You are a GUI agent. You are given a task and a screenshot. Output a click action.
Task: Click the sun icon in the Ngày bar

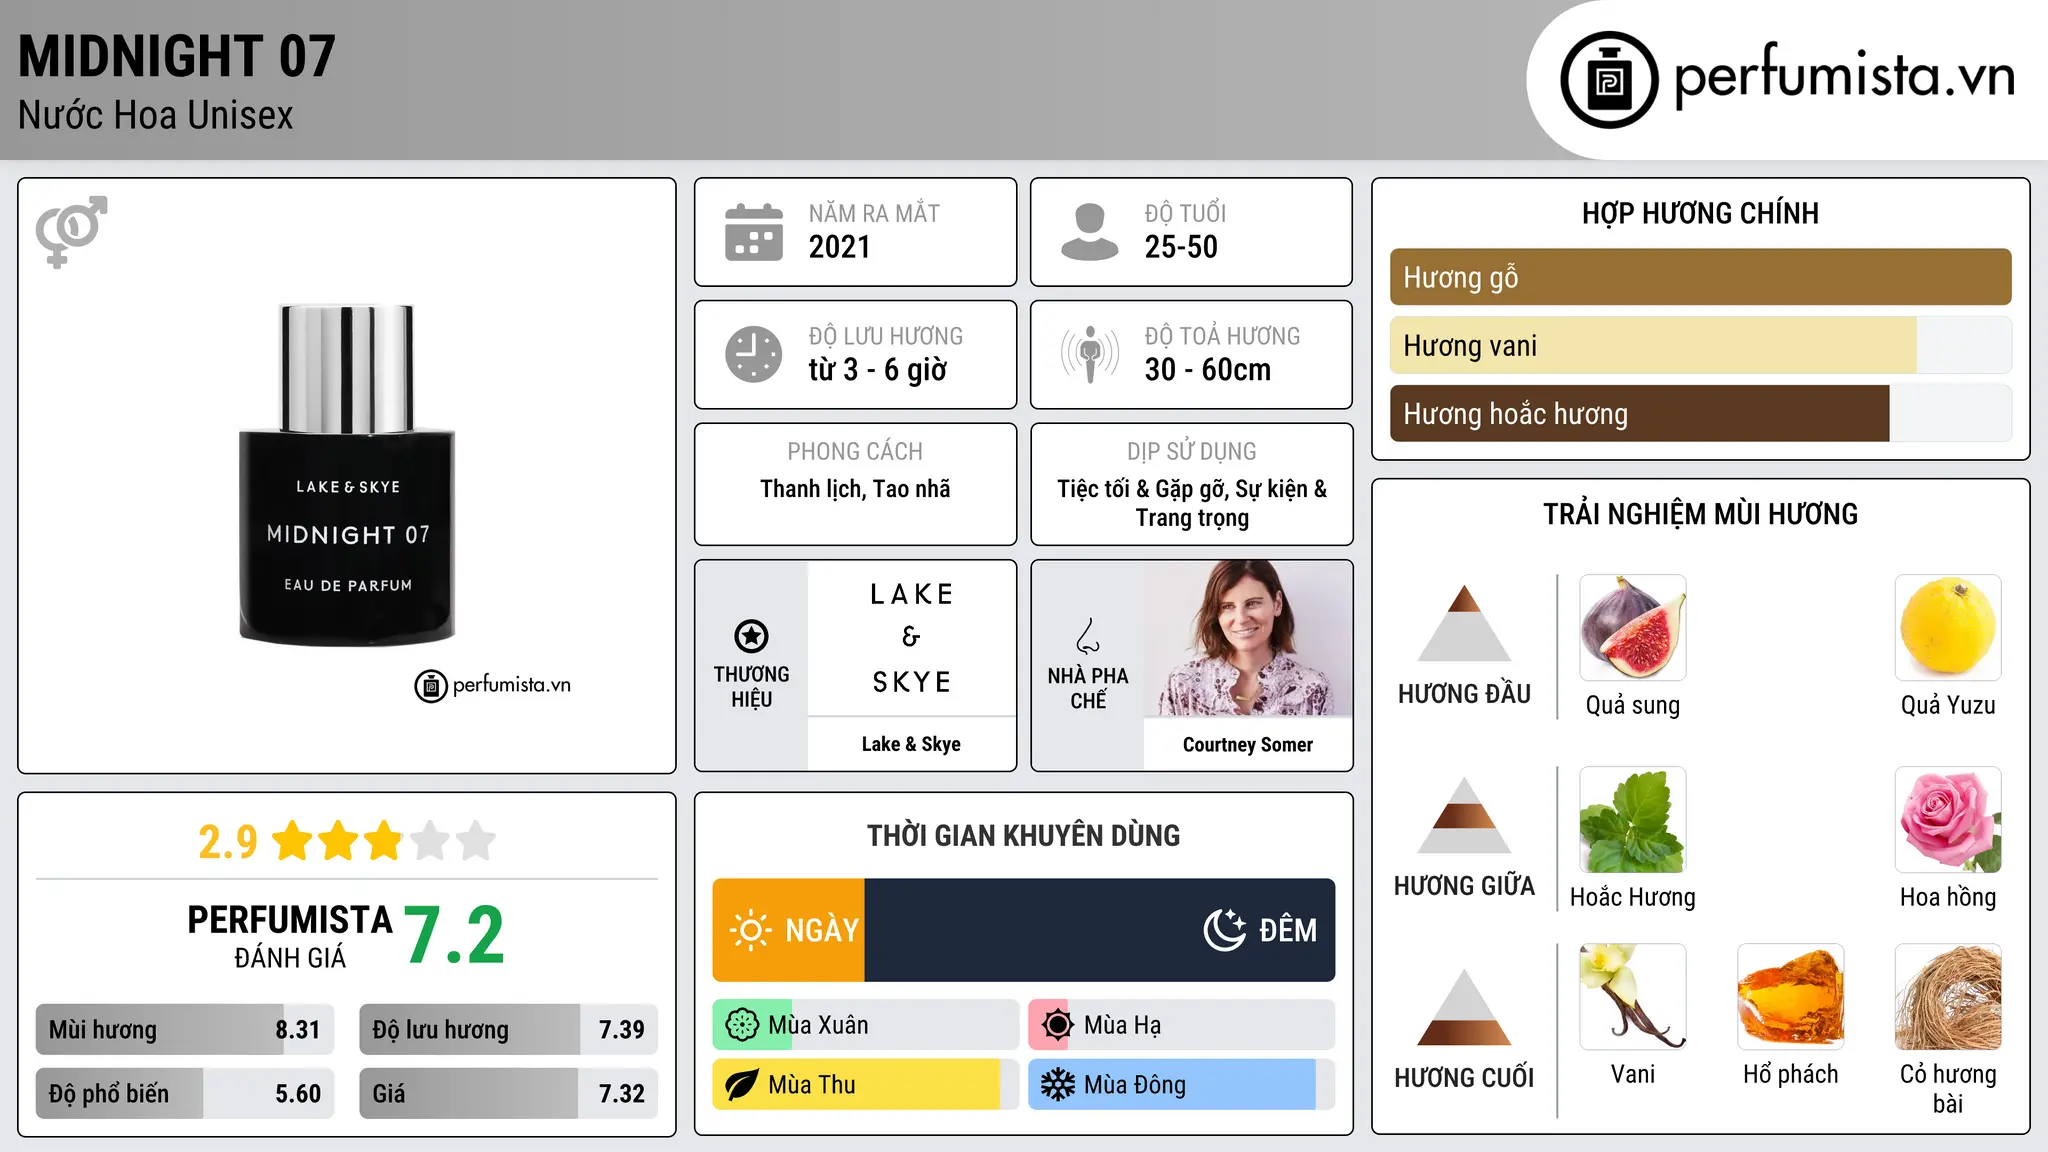tap(750, 930)
